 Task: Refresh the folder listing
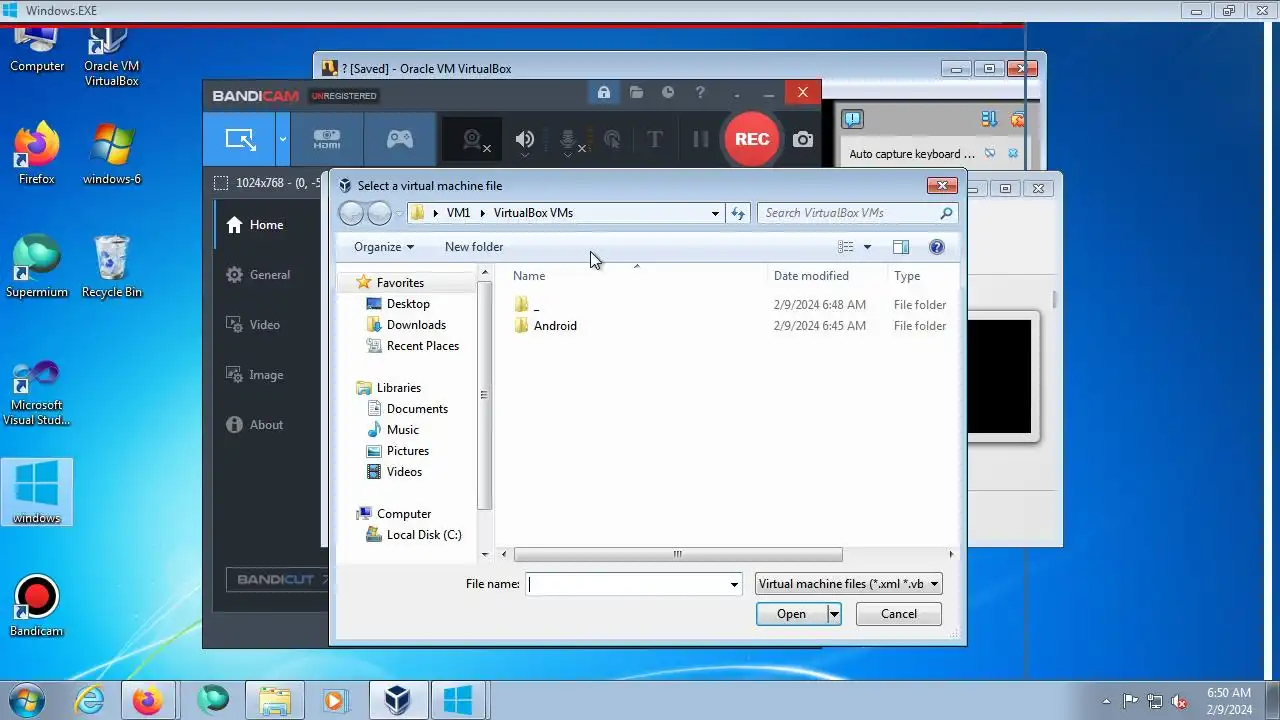[738, 213]
